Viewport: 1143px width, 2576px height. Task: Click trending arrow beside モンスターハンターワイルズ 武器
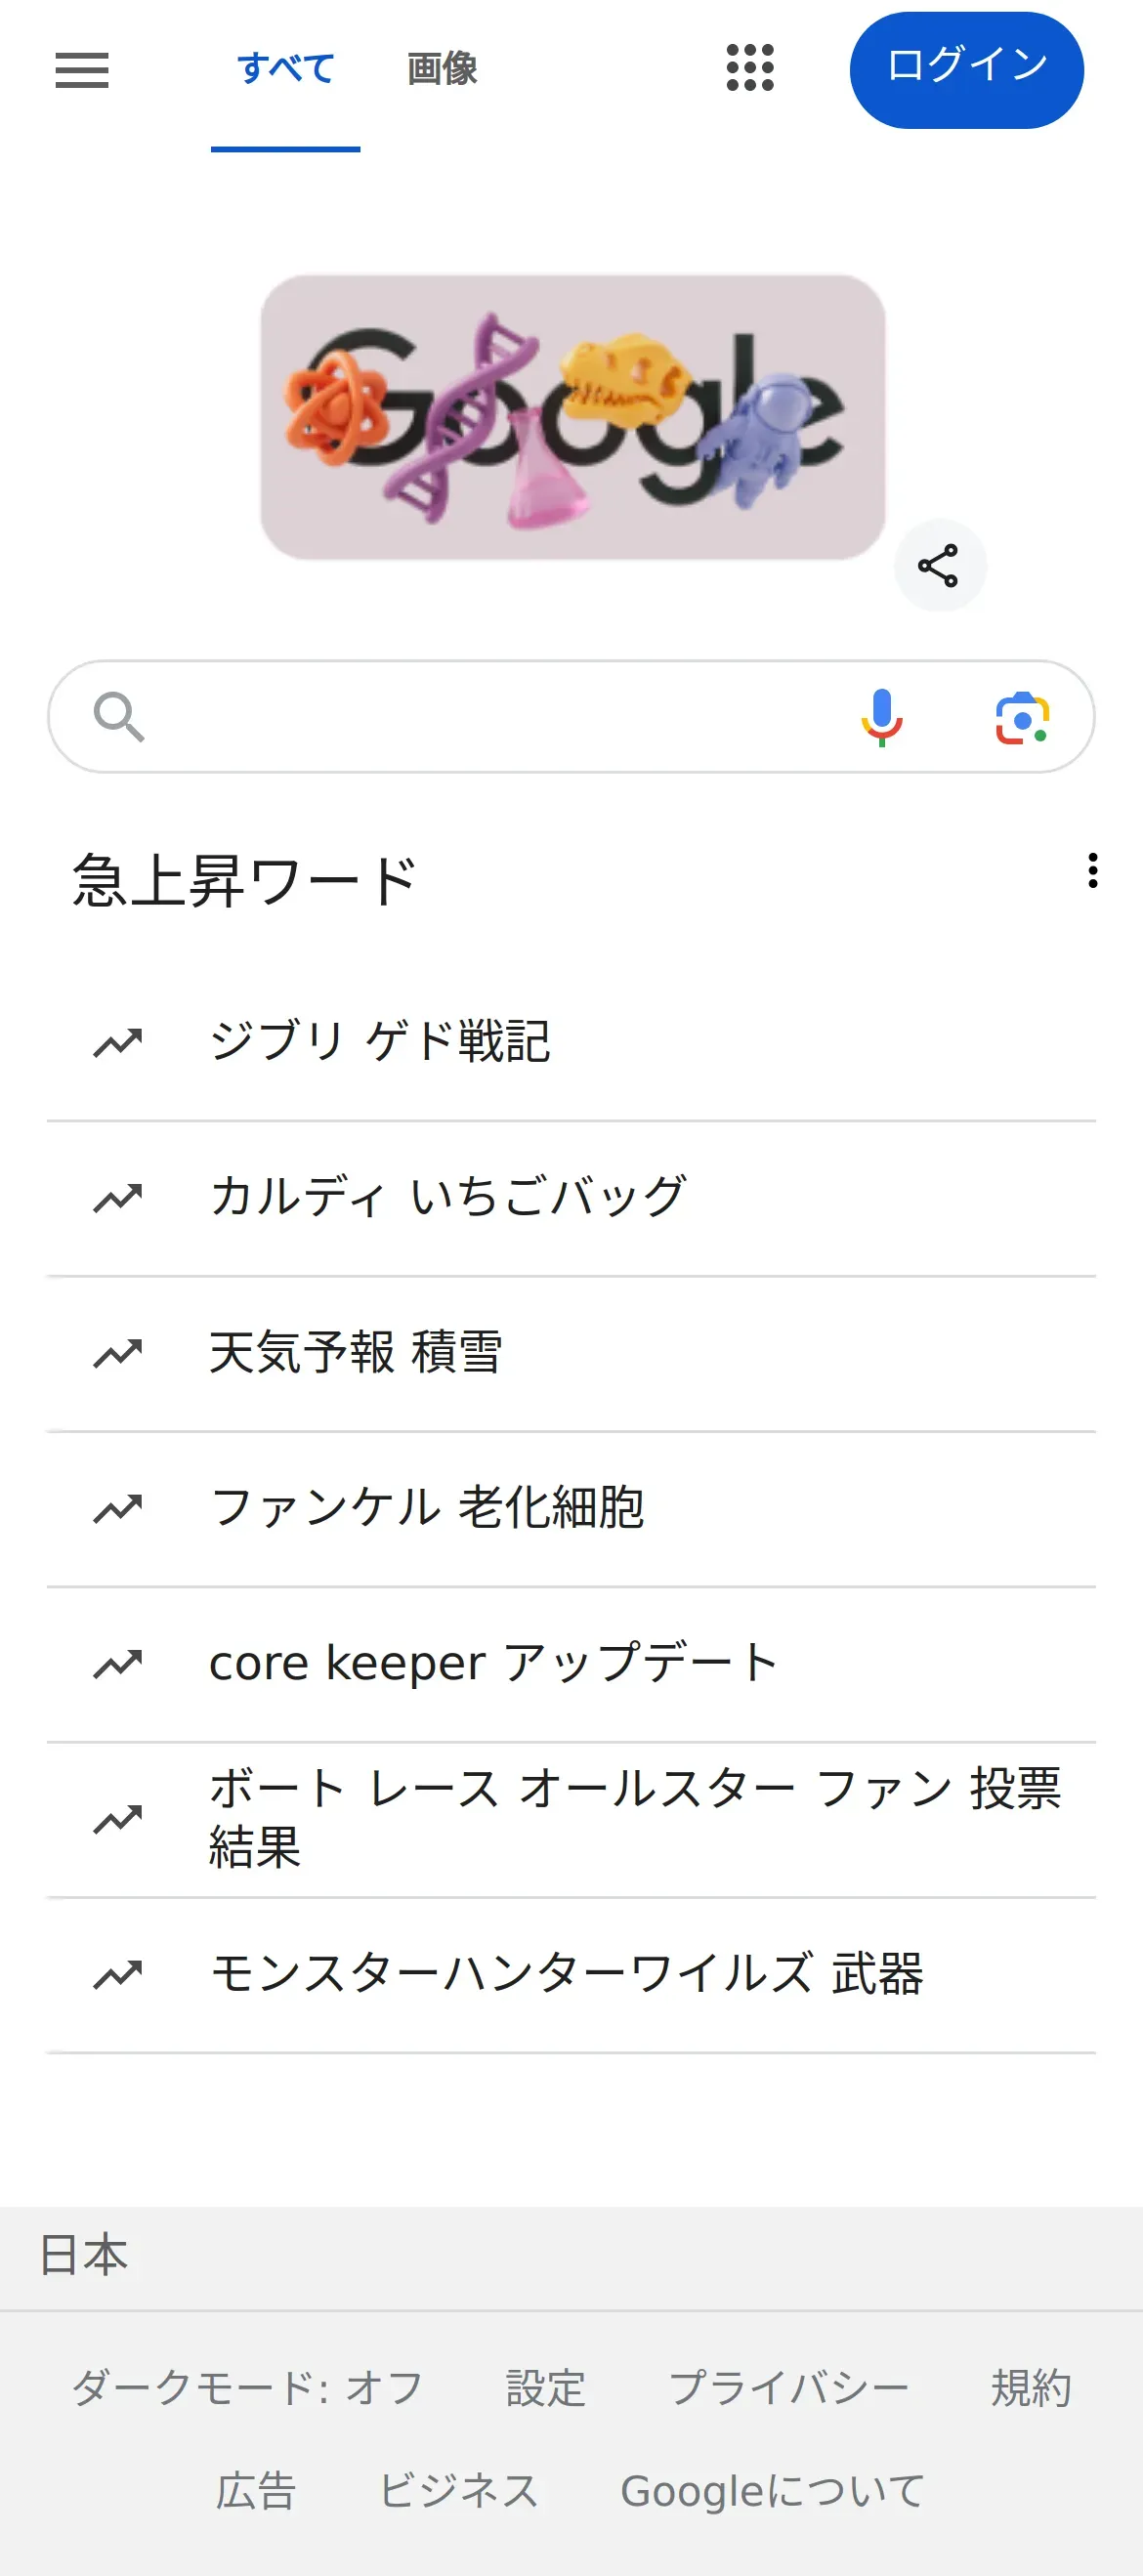click(118, 1974)
